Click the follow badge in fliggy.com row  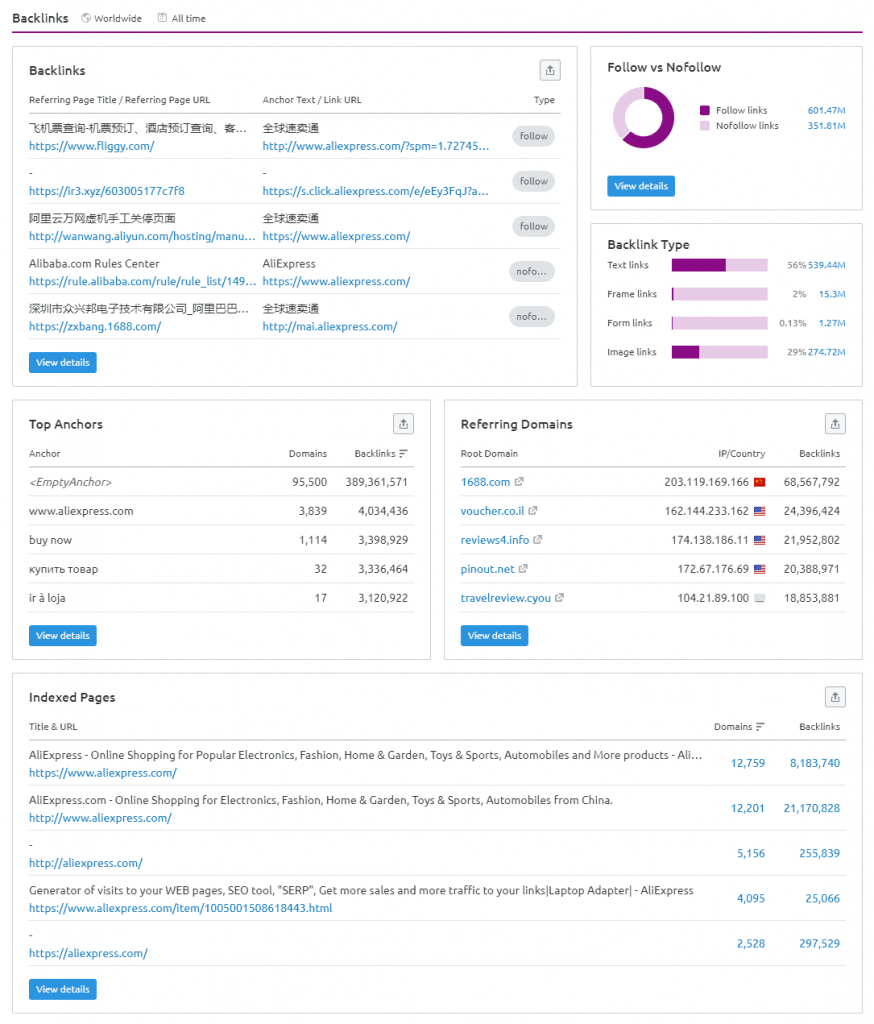(x=534, y=136)
